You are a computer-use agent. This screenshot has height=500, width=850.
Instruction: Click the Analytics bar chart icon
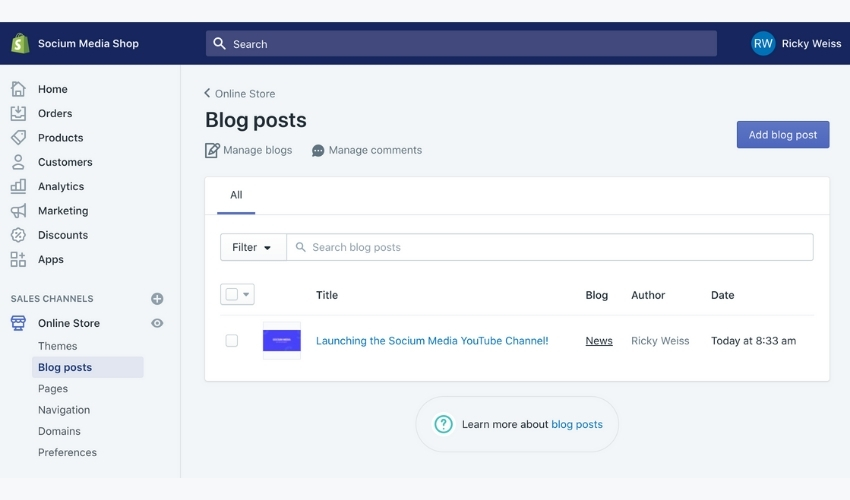click(18, 186)
